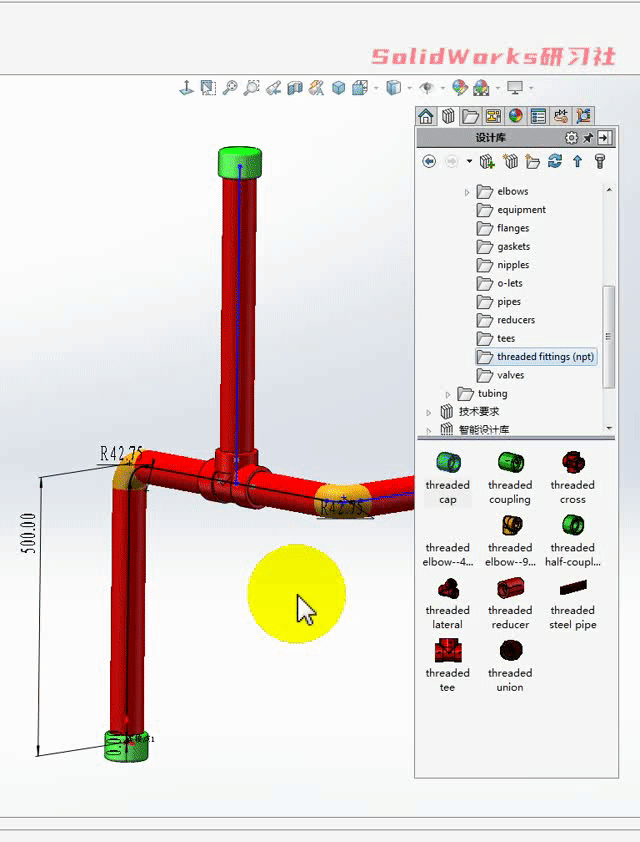
Task: Select the equipment folder
Action: 512,210
